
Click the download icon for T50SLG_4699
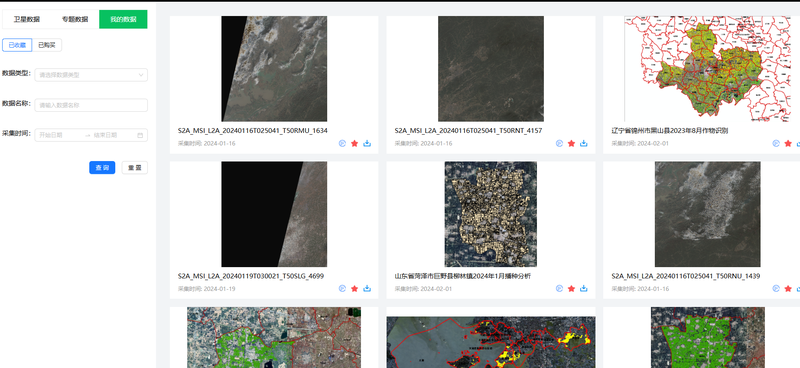pyautogui.click(x=367, y=288)
